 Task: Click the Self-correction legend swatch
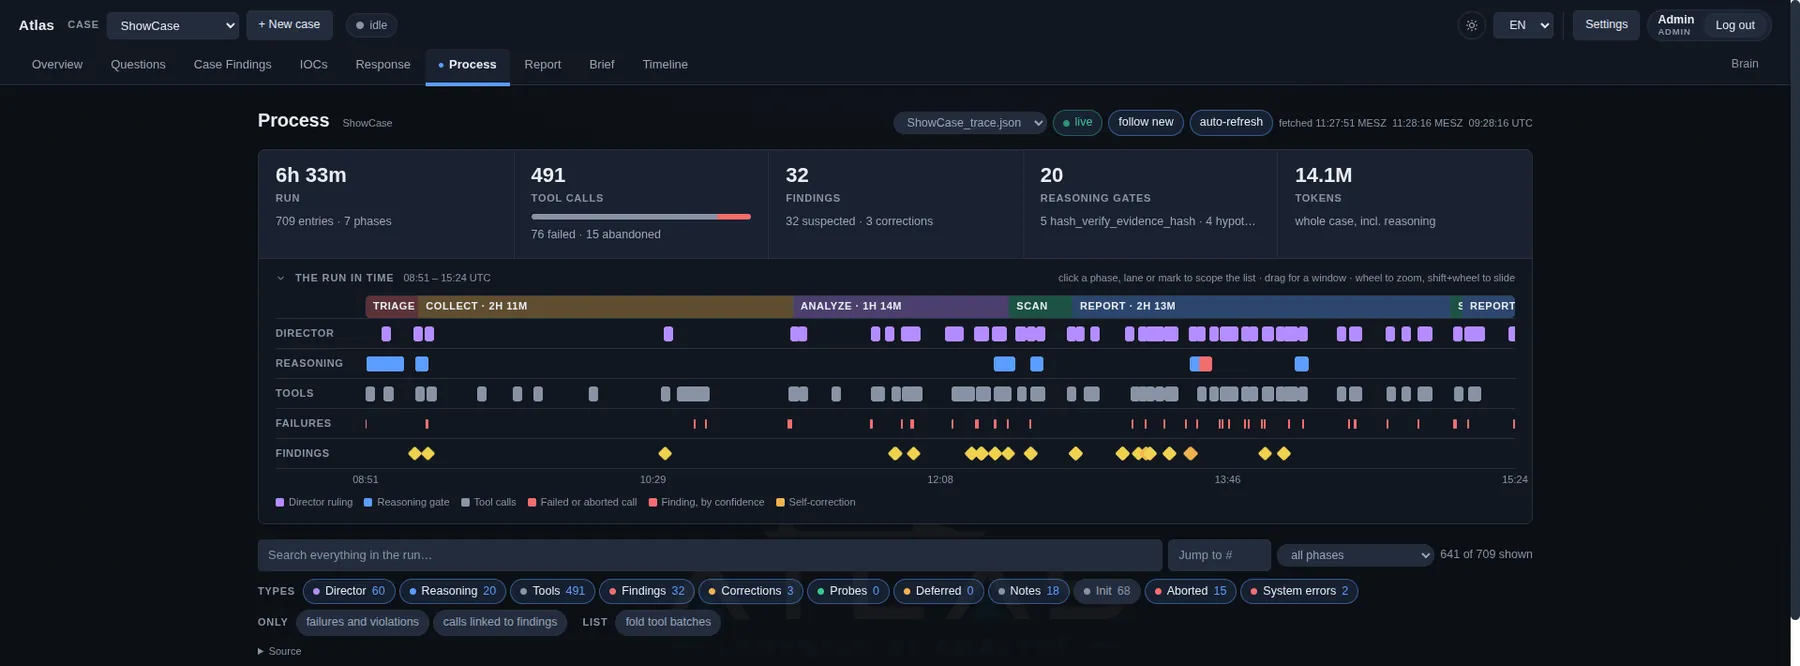[x=780, y=502]
